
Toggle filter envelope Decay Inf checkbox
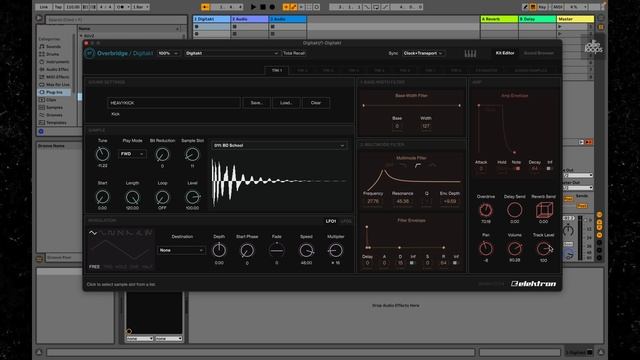[x=412, y=263]
